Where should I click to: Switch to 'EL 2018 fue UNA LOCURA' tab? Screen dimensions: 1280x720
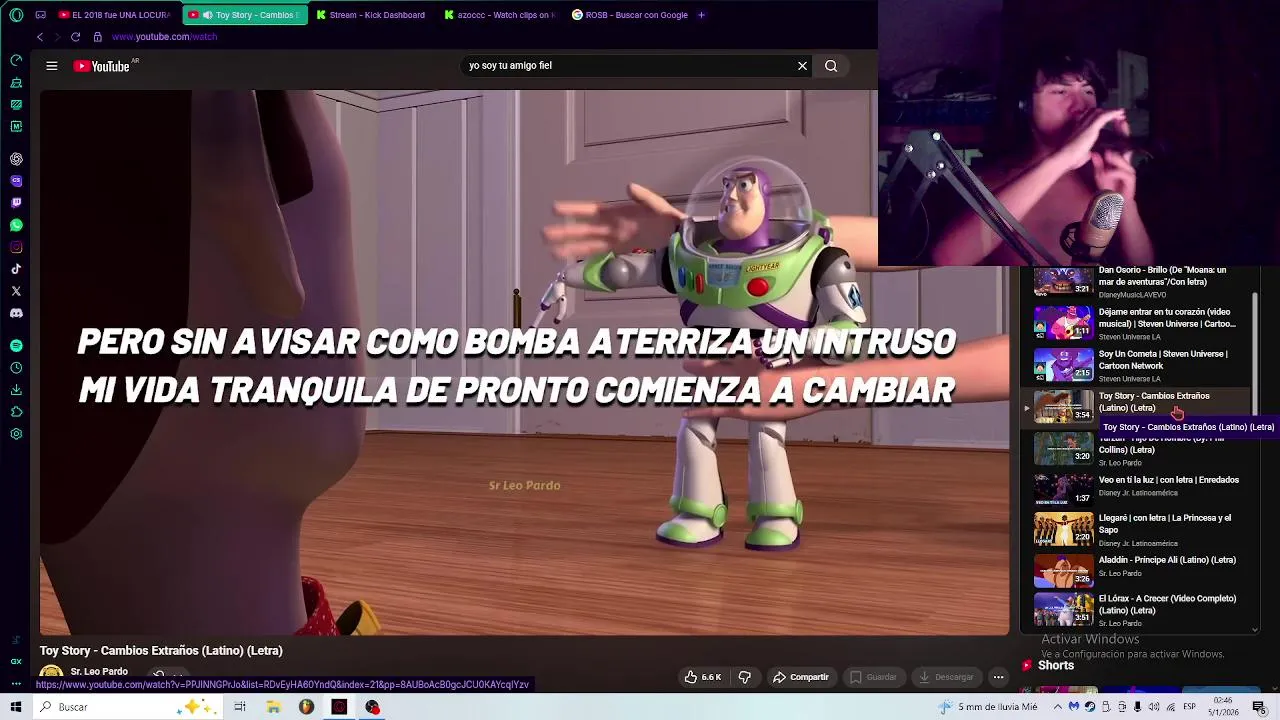114,15
